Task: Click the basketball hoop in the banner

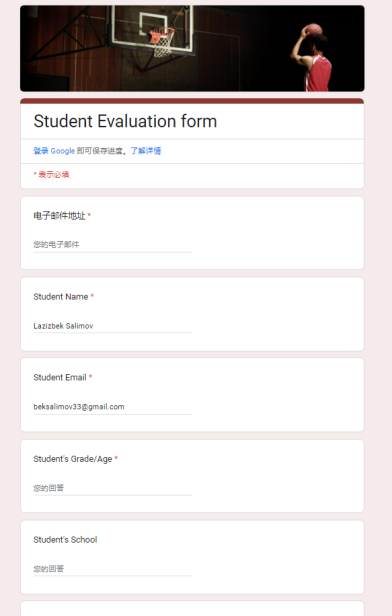Action: (x=162, y=40)
